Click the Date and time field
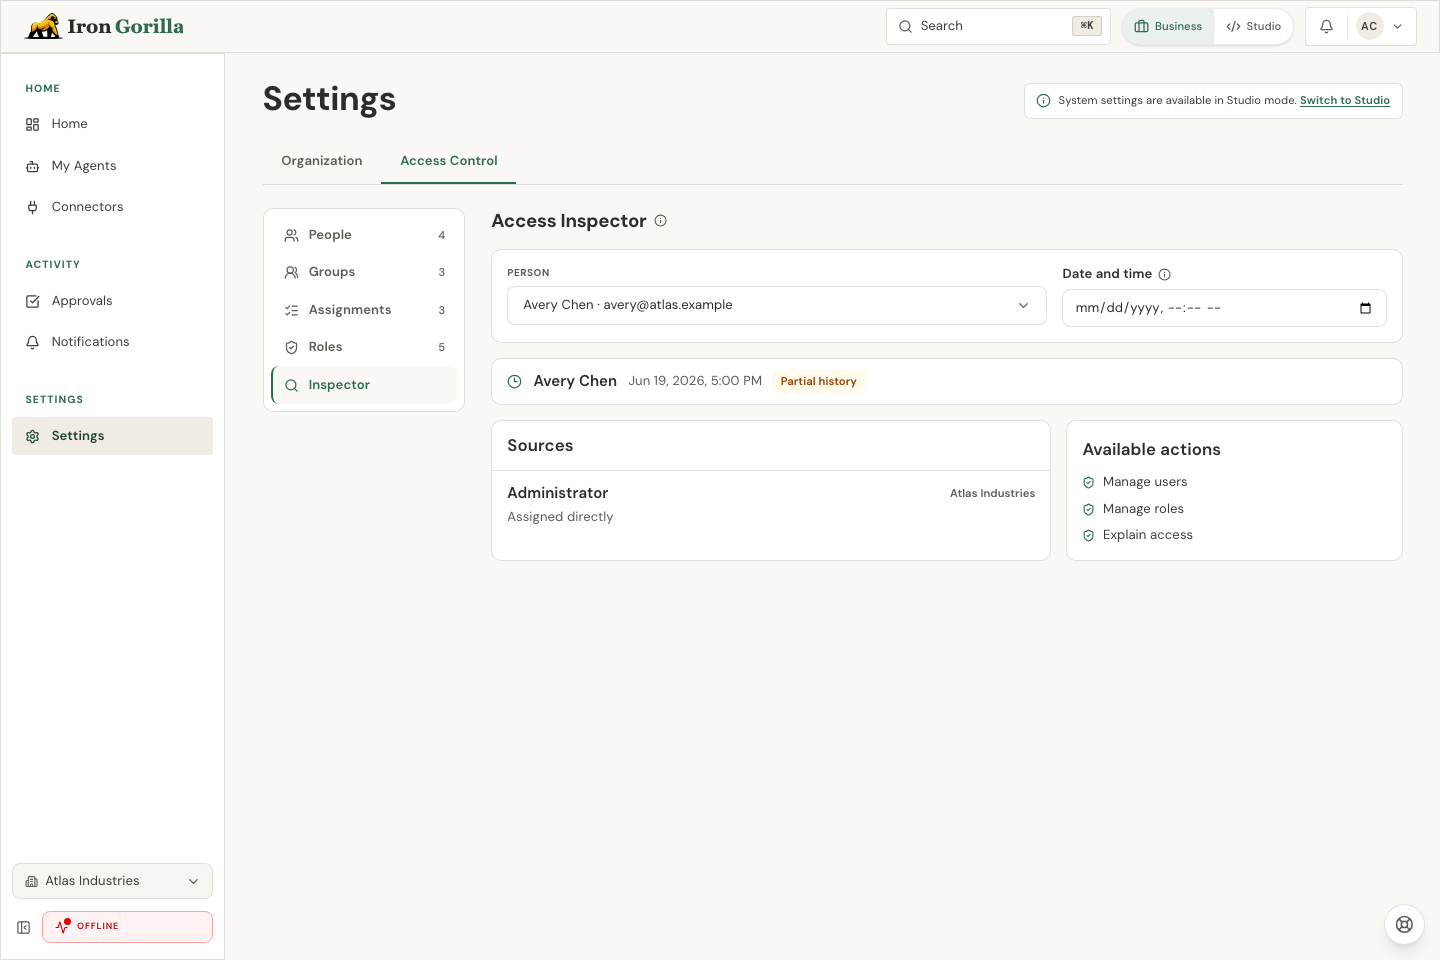 (1224, 308)
